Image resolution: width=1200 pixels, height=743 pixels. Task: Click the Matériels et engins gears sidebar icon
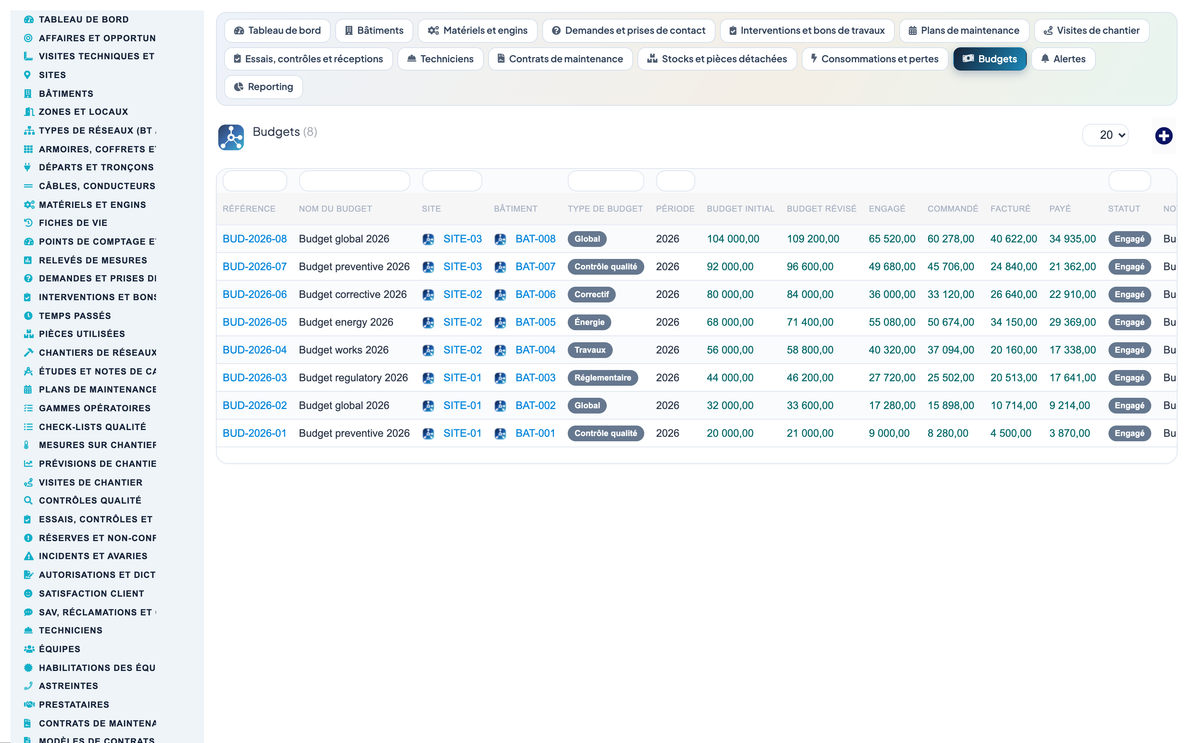28,204
